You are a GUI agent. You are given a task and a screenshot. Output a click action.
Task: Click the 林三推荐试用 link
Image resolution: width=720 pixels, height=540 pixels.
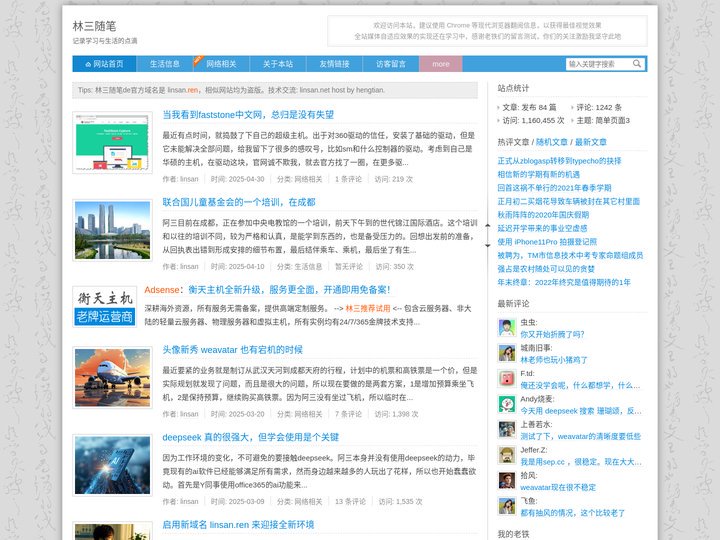(368, 308)
